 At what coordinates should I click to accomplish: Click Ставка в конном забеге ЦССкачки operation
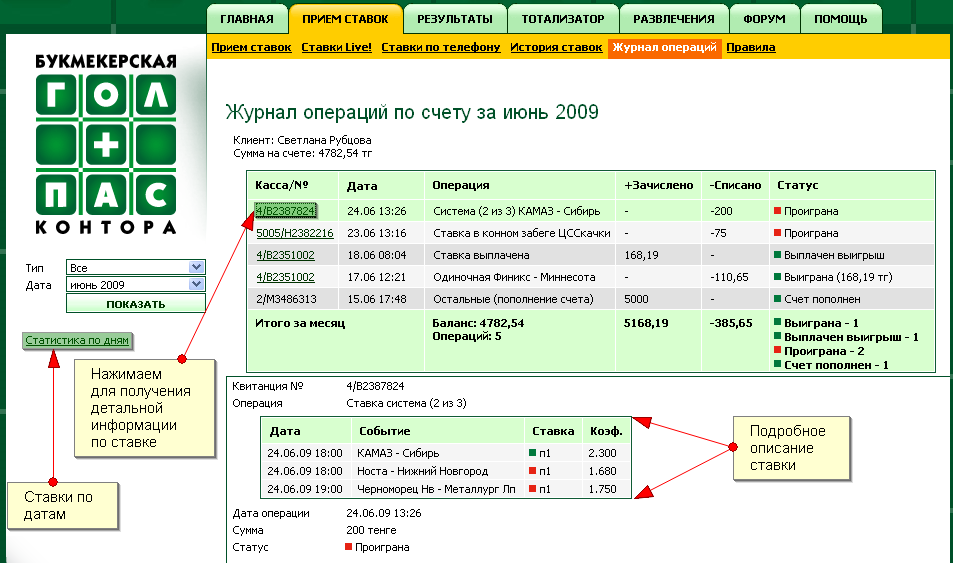(x=521, y=233)
